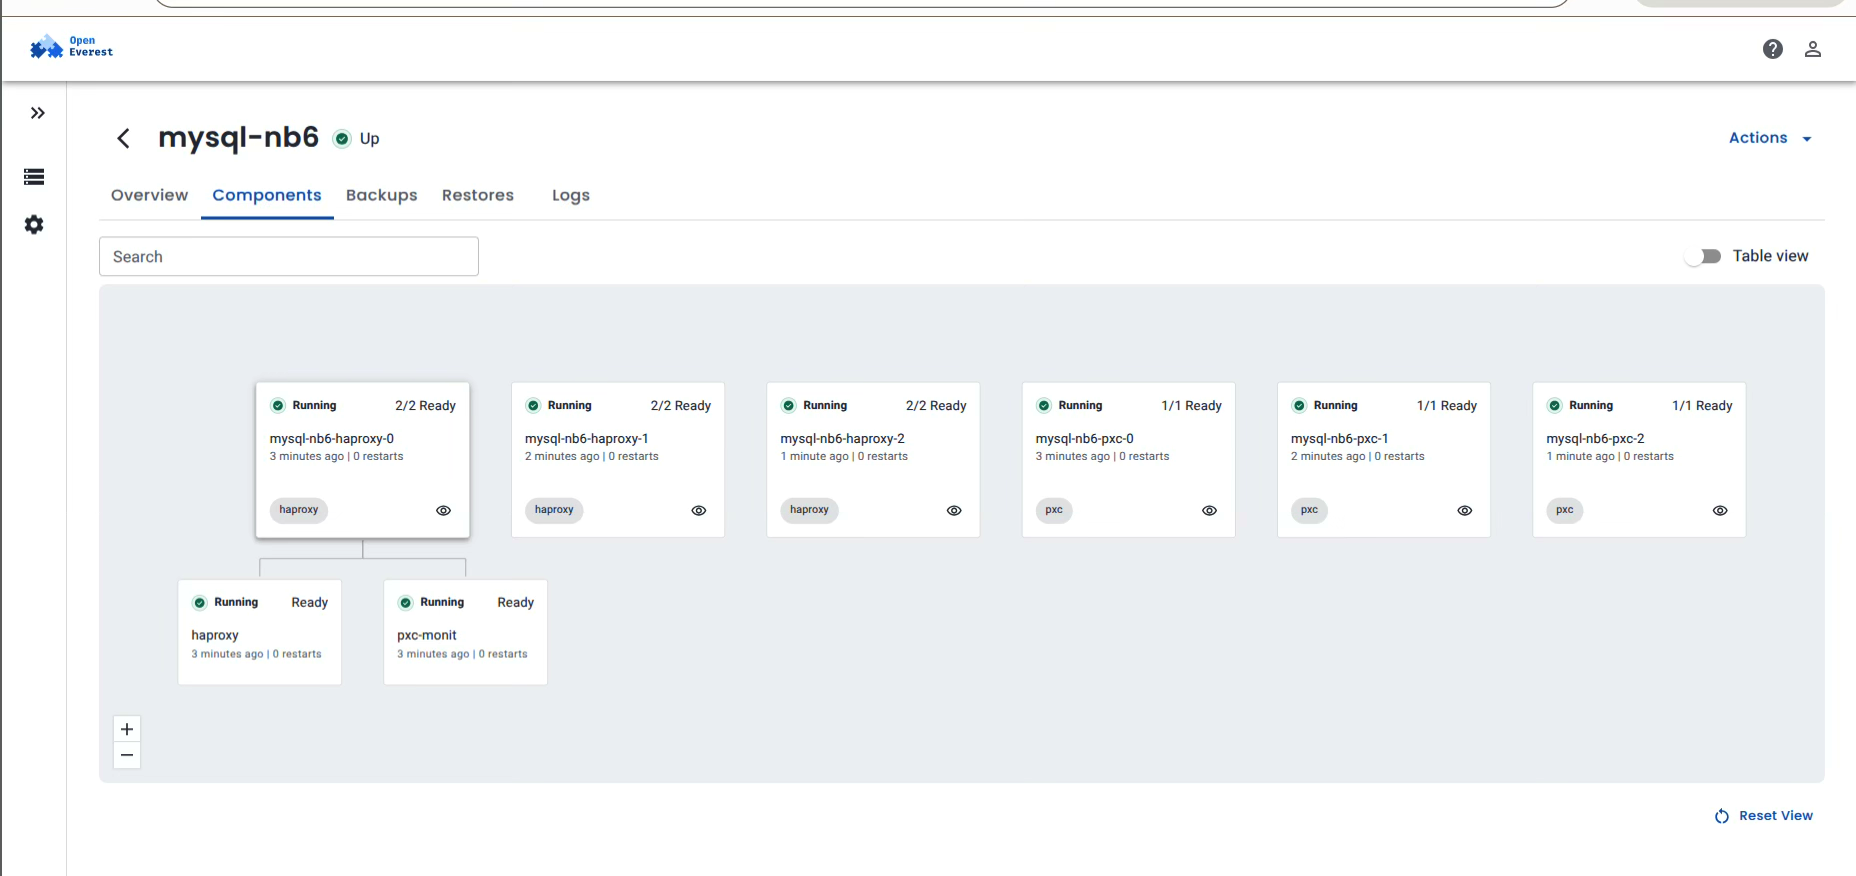The width and height of the screenshot is (1856, 876).
Task: Select the pxc-monit container card
Action: point(465,632)
